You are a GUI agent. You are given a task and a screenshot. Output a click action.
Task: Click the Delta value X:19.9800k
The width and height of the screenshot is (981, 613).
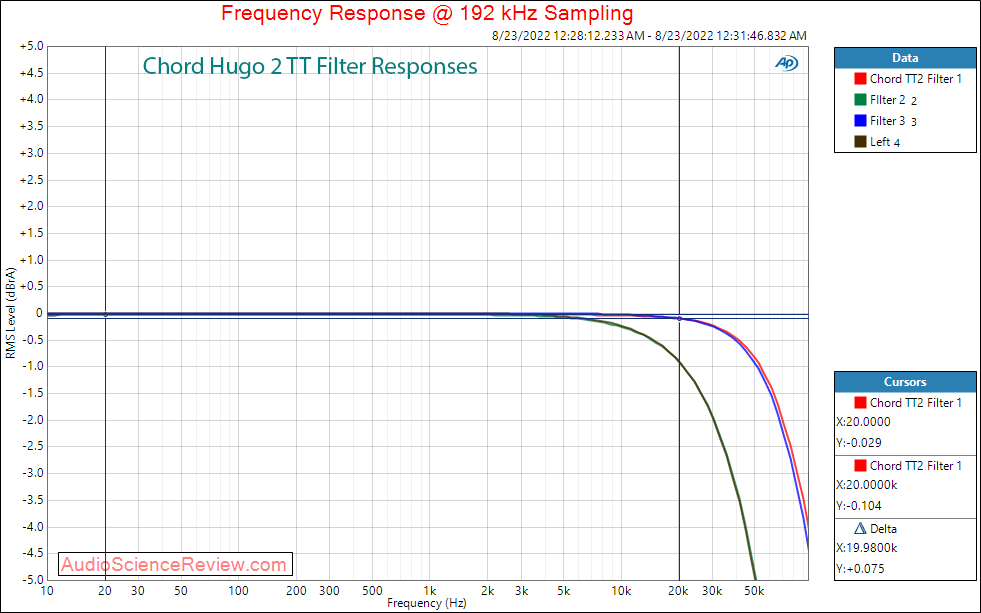tap(867, 548)
